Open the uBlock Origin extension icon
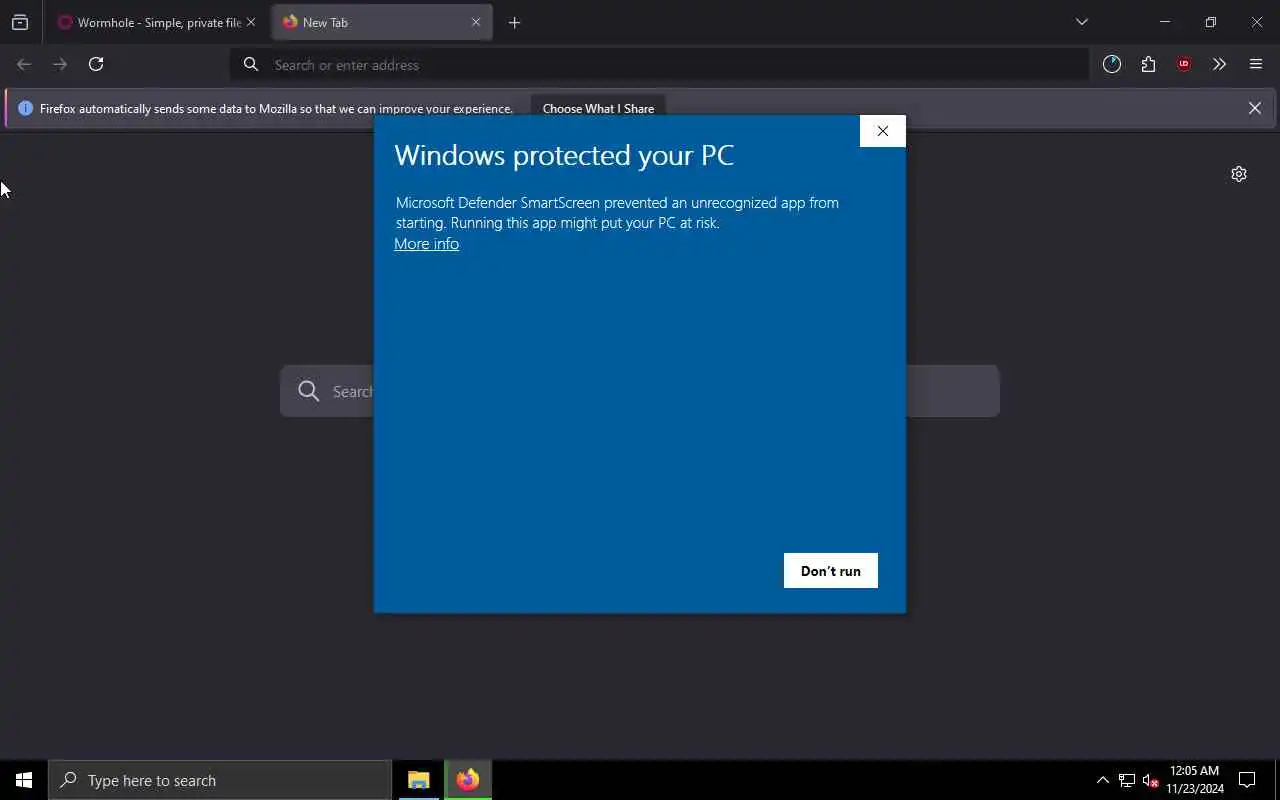Screen dimensions: 1280x800 (1184, 64)
